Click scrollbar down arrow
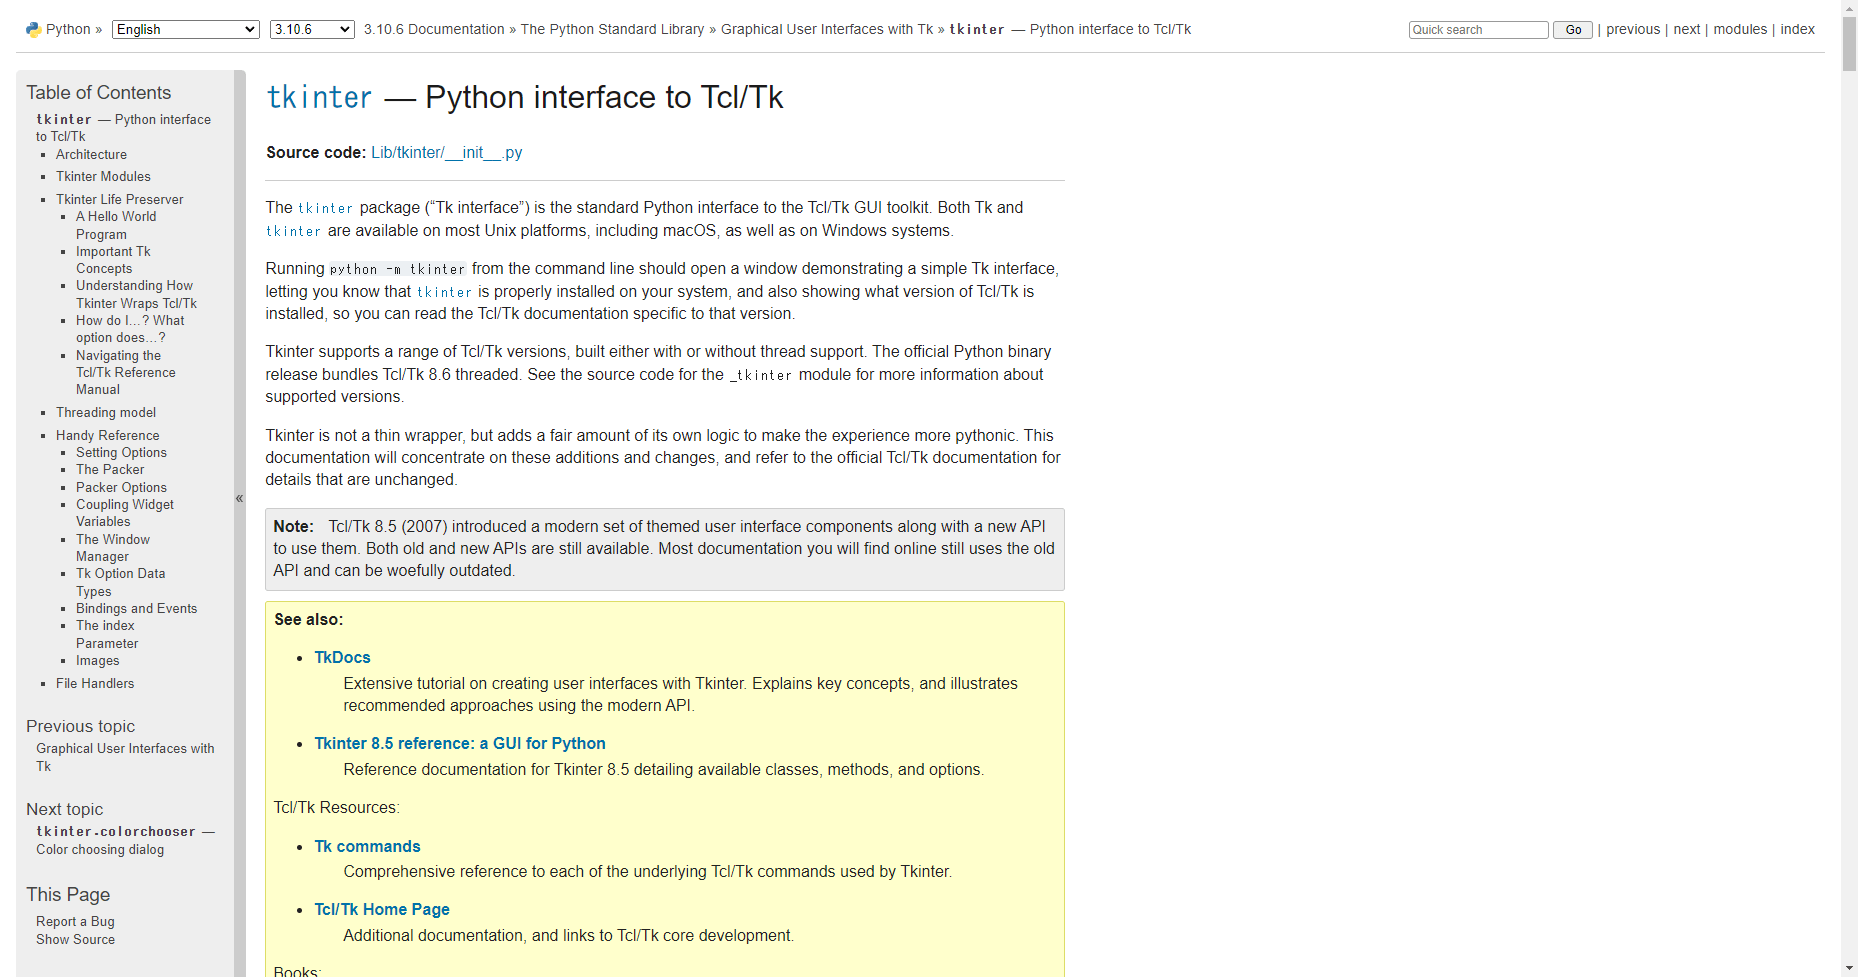 [1849, 969]
